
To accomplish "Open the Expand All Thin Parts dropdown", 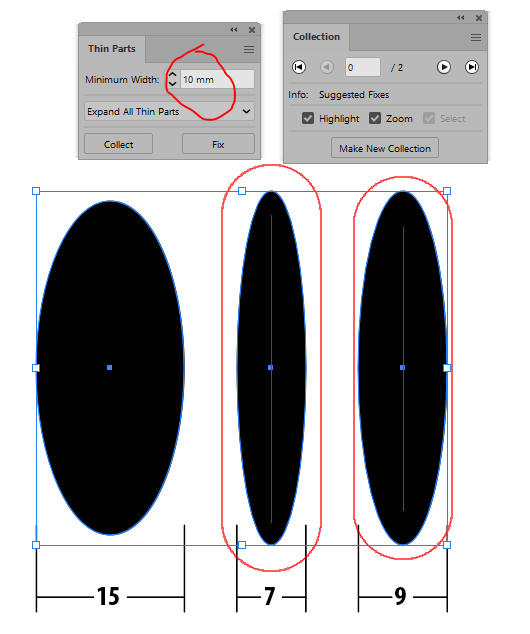I will point(169,111).
